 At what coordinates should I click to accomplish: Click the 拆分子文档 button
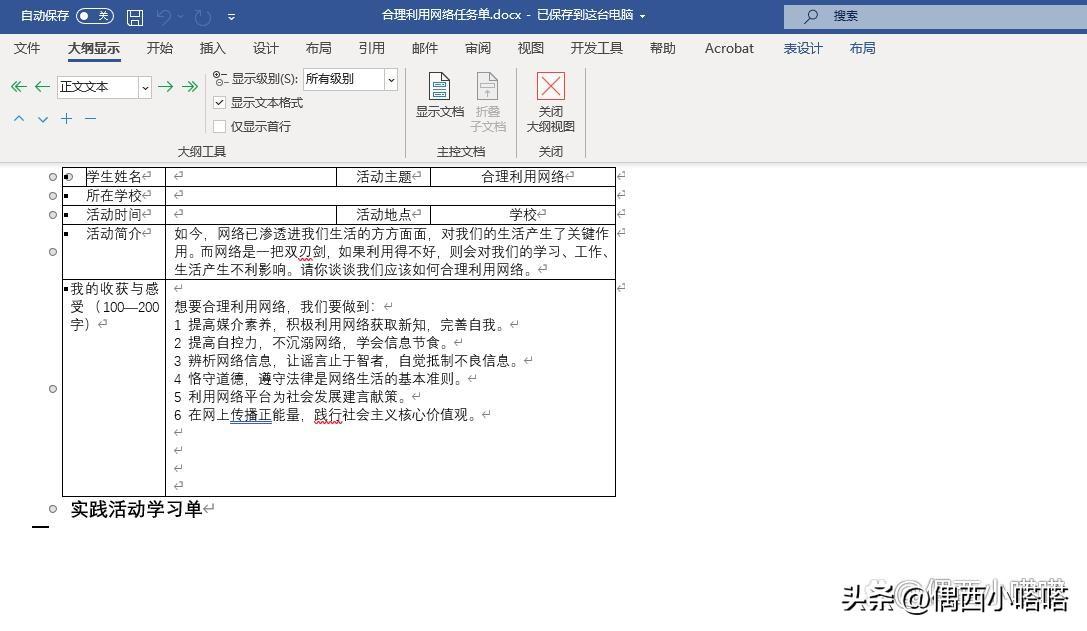[487, 100]
